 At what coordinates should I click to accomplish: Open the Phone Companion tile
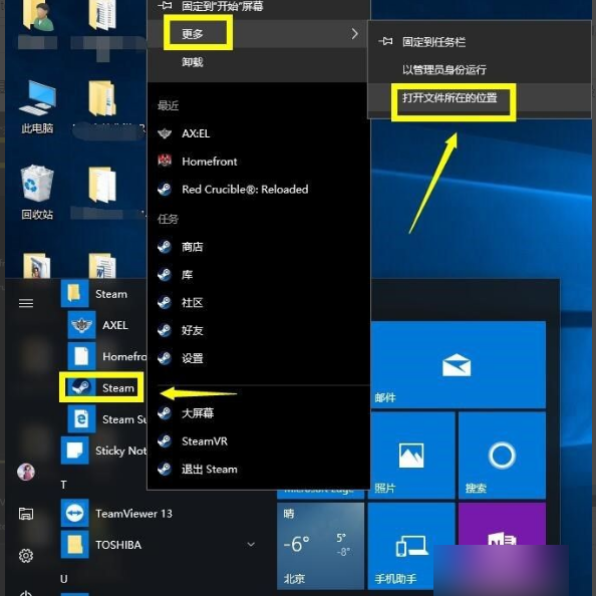pos(411,546)
